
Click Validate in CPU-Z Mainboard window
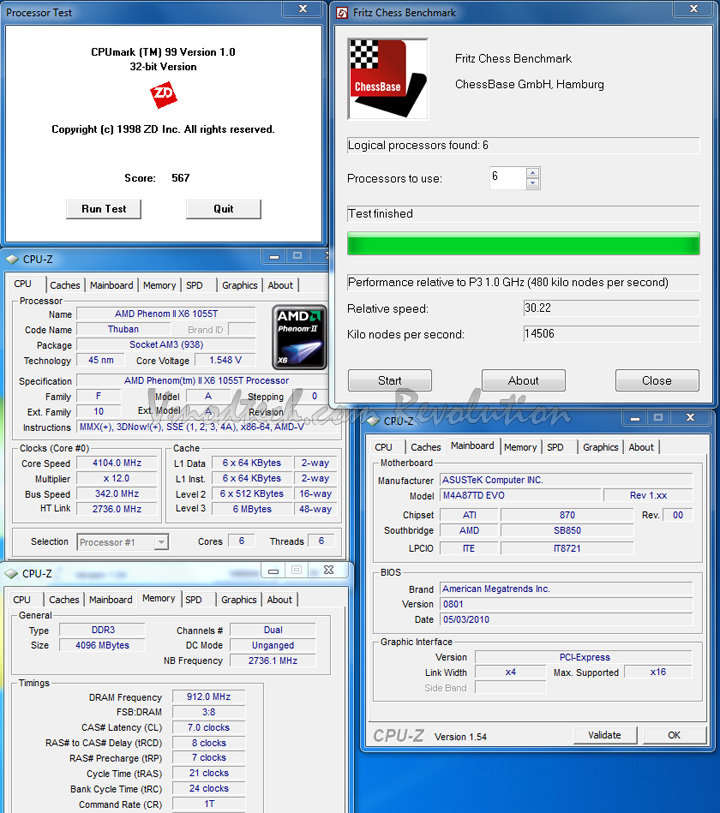point(604,735)
